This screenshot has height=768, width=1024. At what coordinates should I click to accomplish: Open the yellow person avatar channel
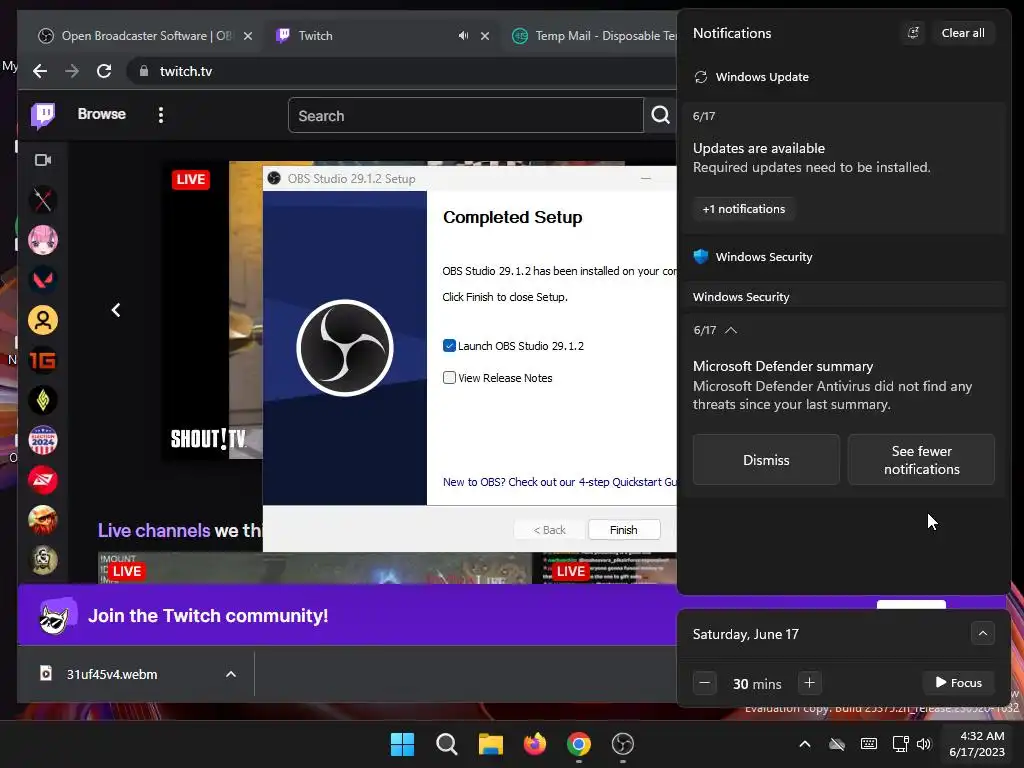pos(43,320)
